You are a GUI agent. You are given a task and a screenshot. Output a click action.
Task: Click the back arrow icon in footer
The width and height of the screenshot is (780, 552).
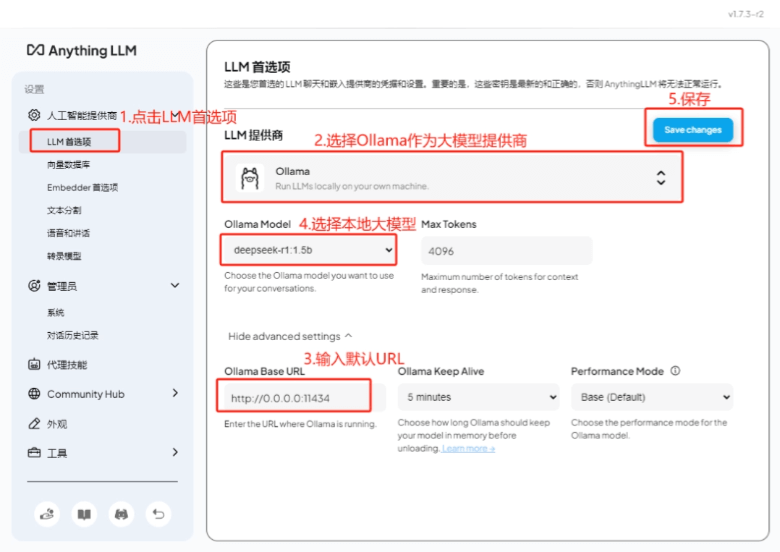[x=158, y=514]
